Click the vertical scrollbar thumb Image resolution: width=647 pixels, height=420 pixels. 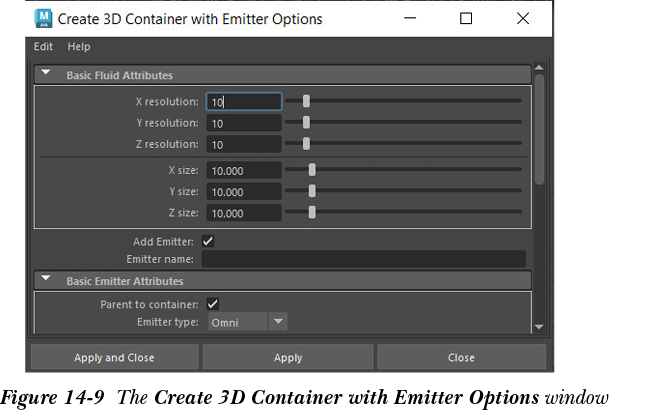539,130
